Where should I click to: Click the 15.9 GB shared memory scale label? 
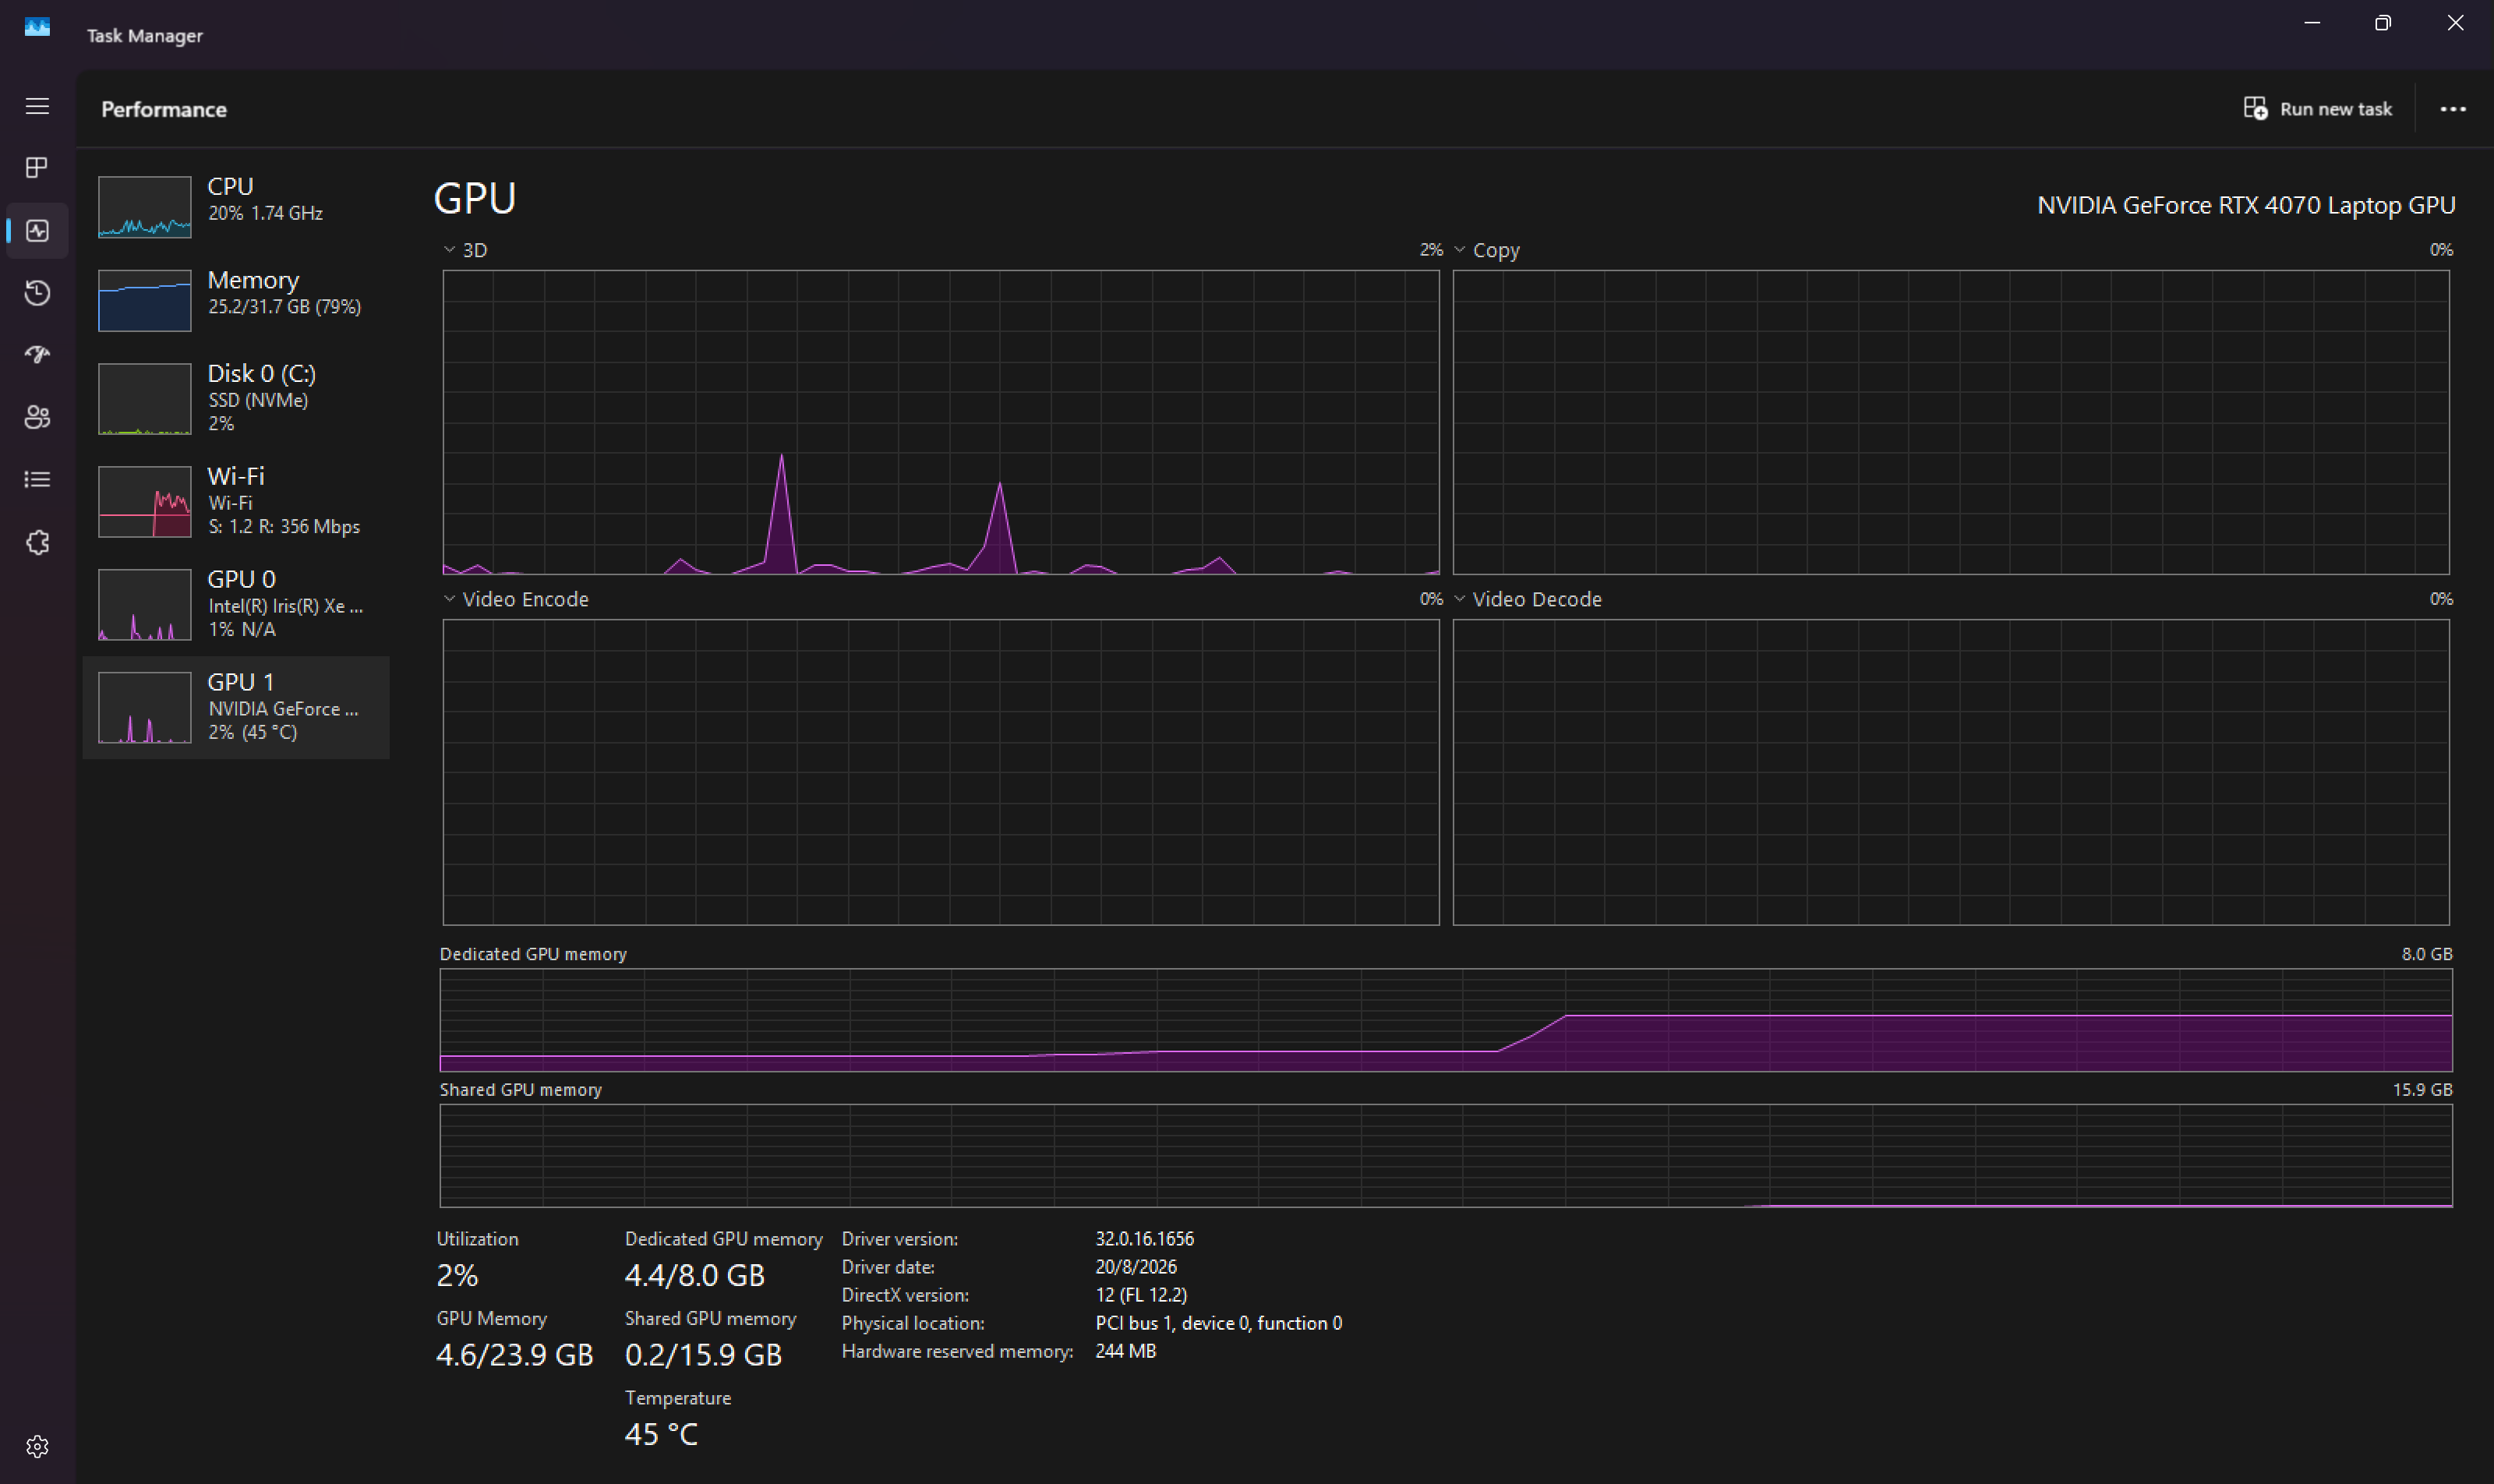point(2422,1090)
